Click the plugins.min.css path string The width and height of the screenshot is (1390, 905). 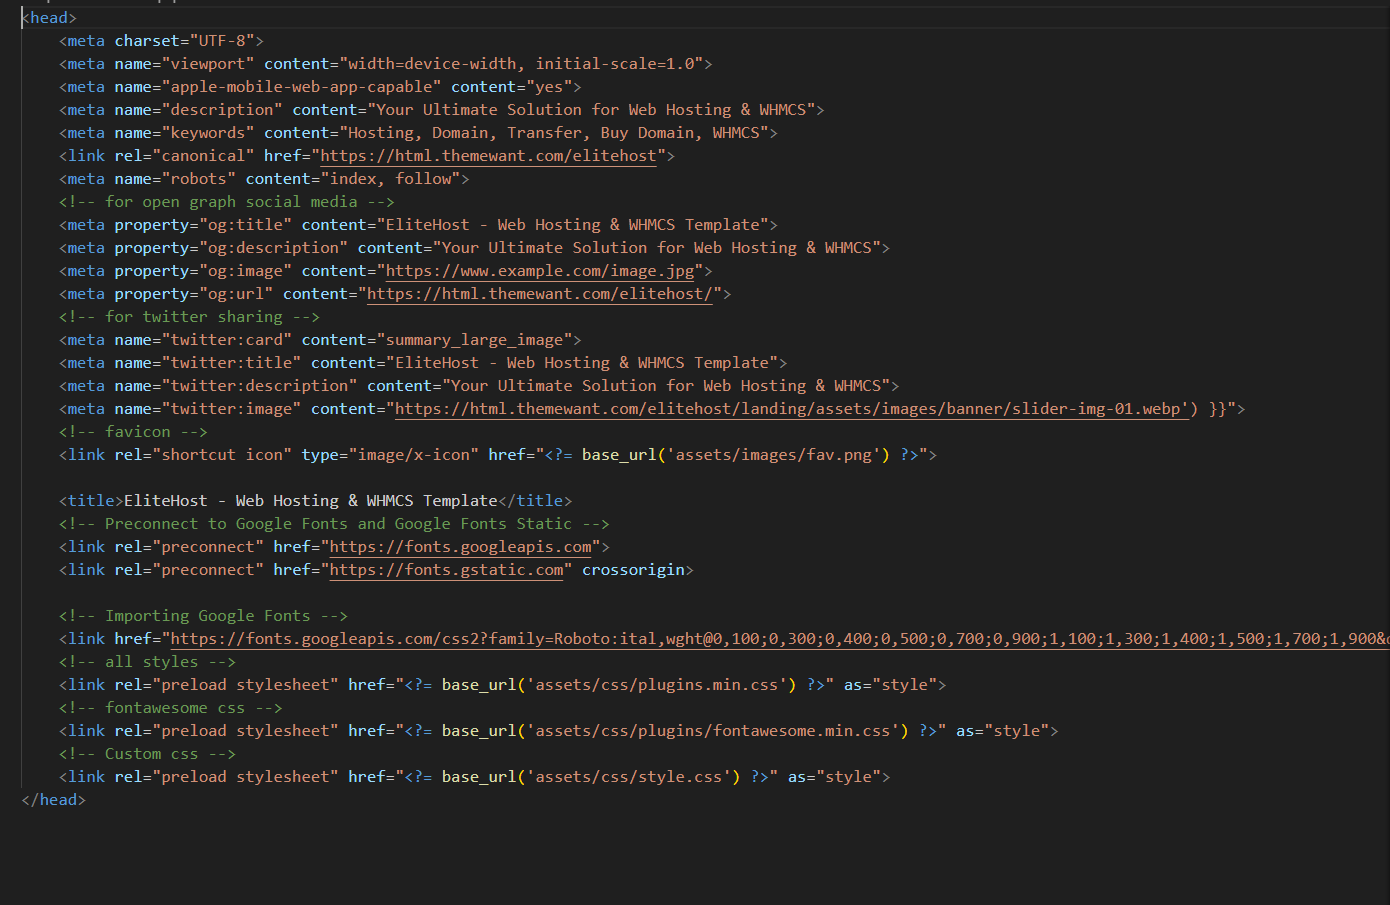[x=656, y=685]
